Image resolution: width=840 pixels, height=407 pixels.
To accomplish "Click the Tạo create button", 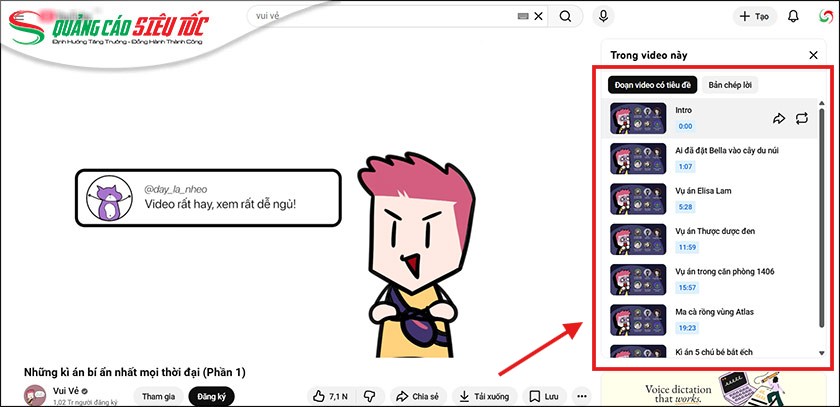I will point(755,16).
